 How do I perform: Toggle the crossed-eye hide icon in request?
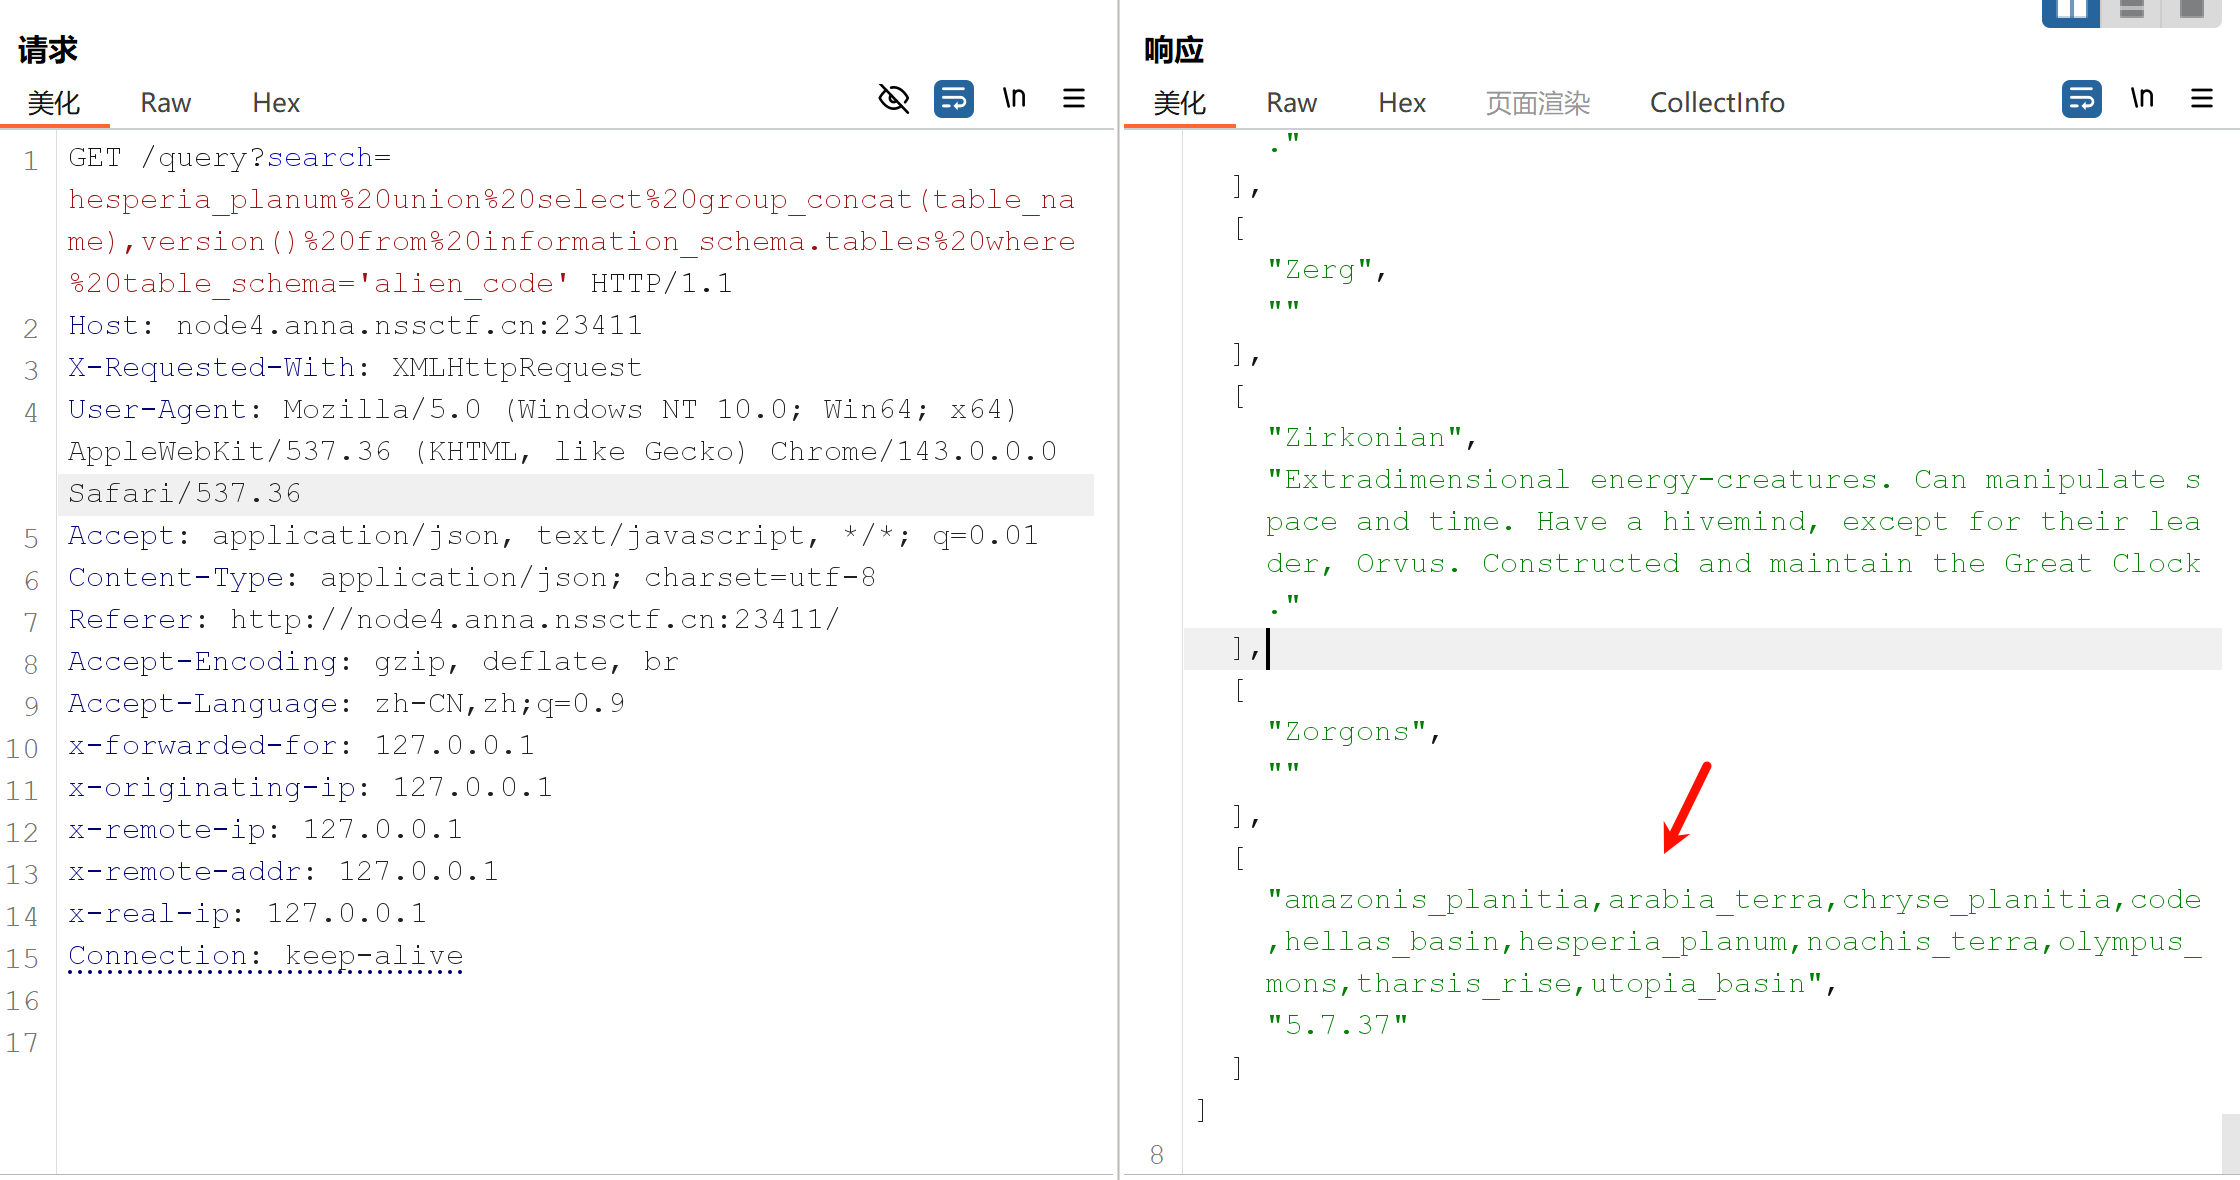tap(893, 99)
